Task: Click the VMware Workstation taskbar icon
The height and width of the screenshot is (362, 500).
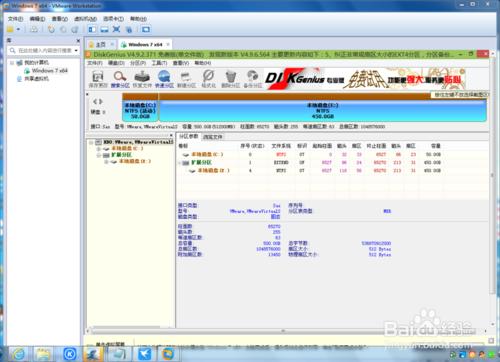Action: tap(168, 354)
